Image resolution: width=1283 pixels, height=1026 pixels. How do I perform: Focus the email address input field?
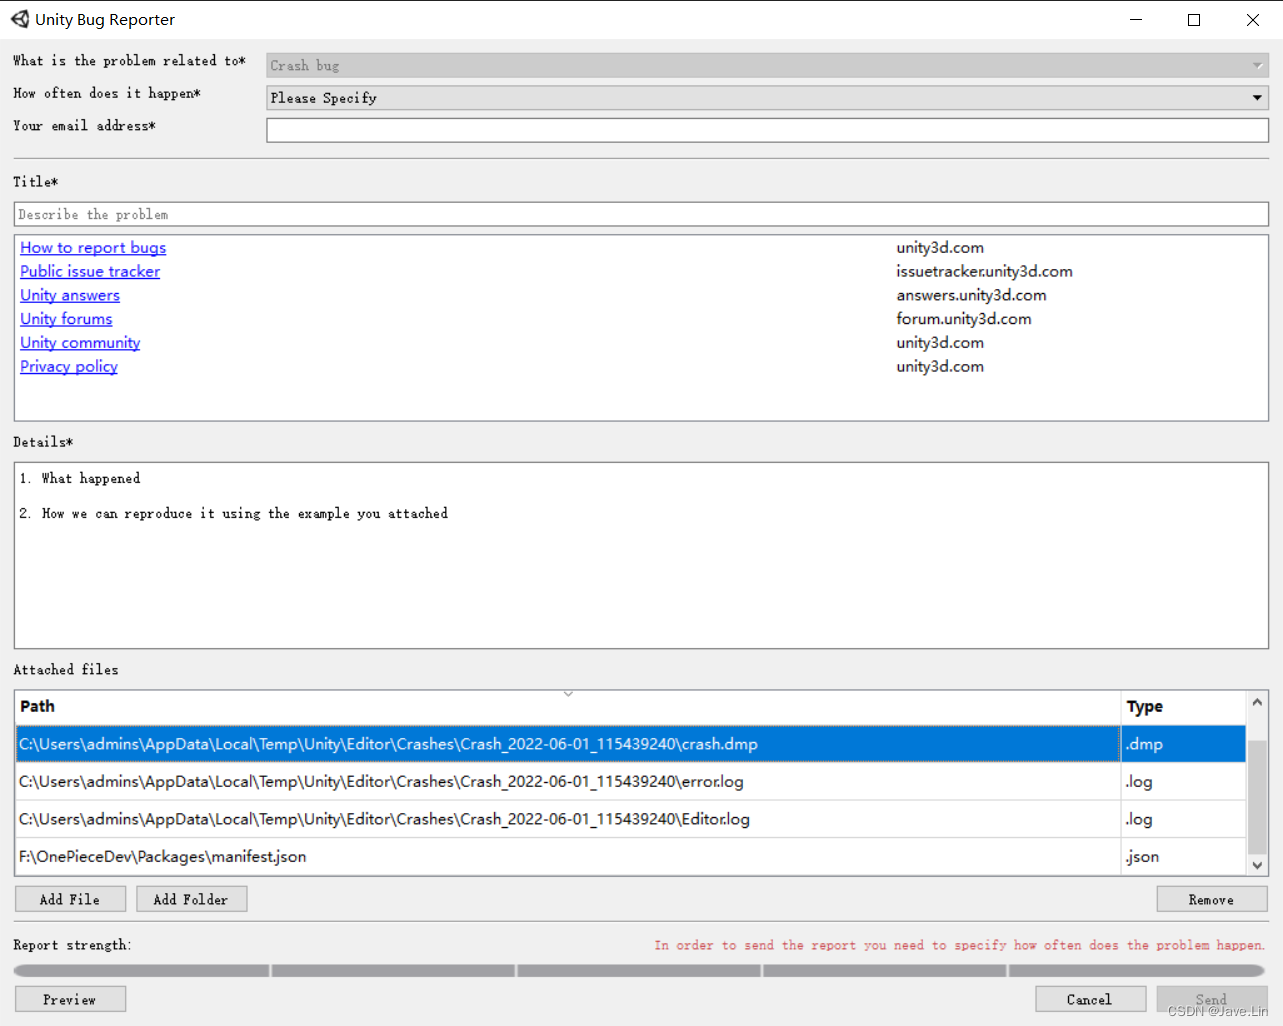767,130
